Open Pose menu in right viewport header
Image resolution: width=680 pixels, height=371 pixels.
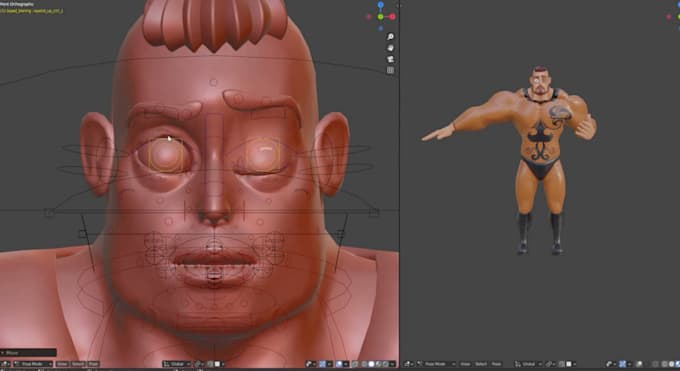(x=496, y=364)
